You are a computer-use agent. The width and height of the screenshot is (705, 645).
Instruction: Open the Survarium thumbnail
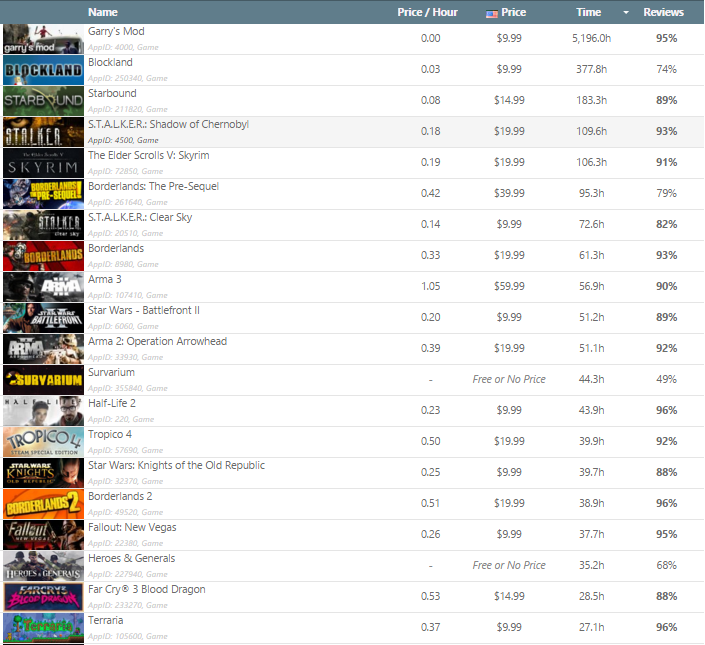coord(43,380)
